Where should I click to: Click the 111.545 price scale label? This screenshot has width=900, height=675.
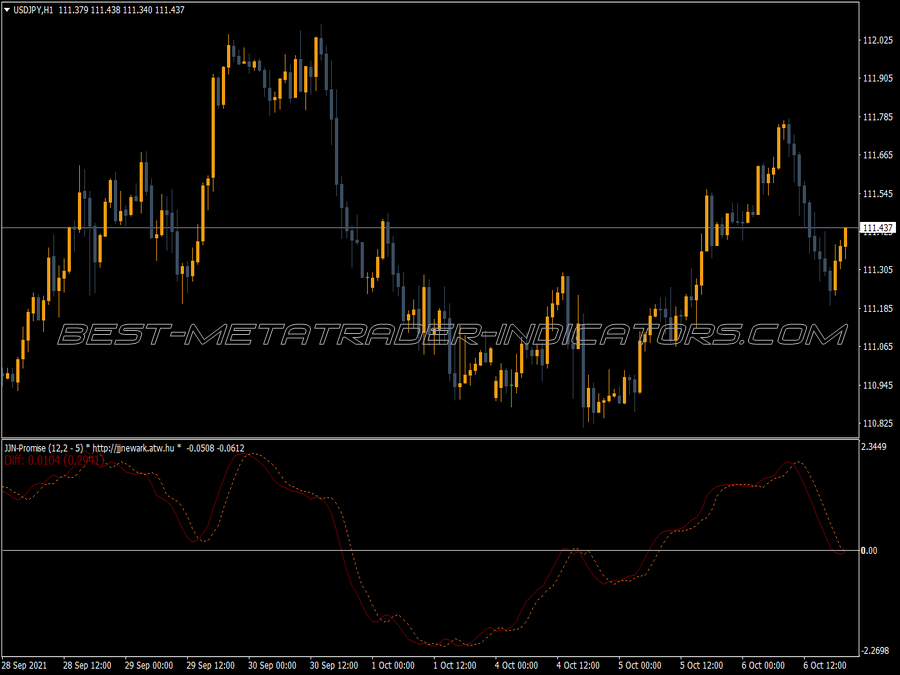(878, 194)
